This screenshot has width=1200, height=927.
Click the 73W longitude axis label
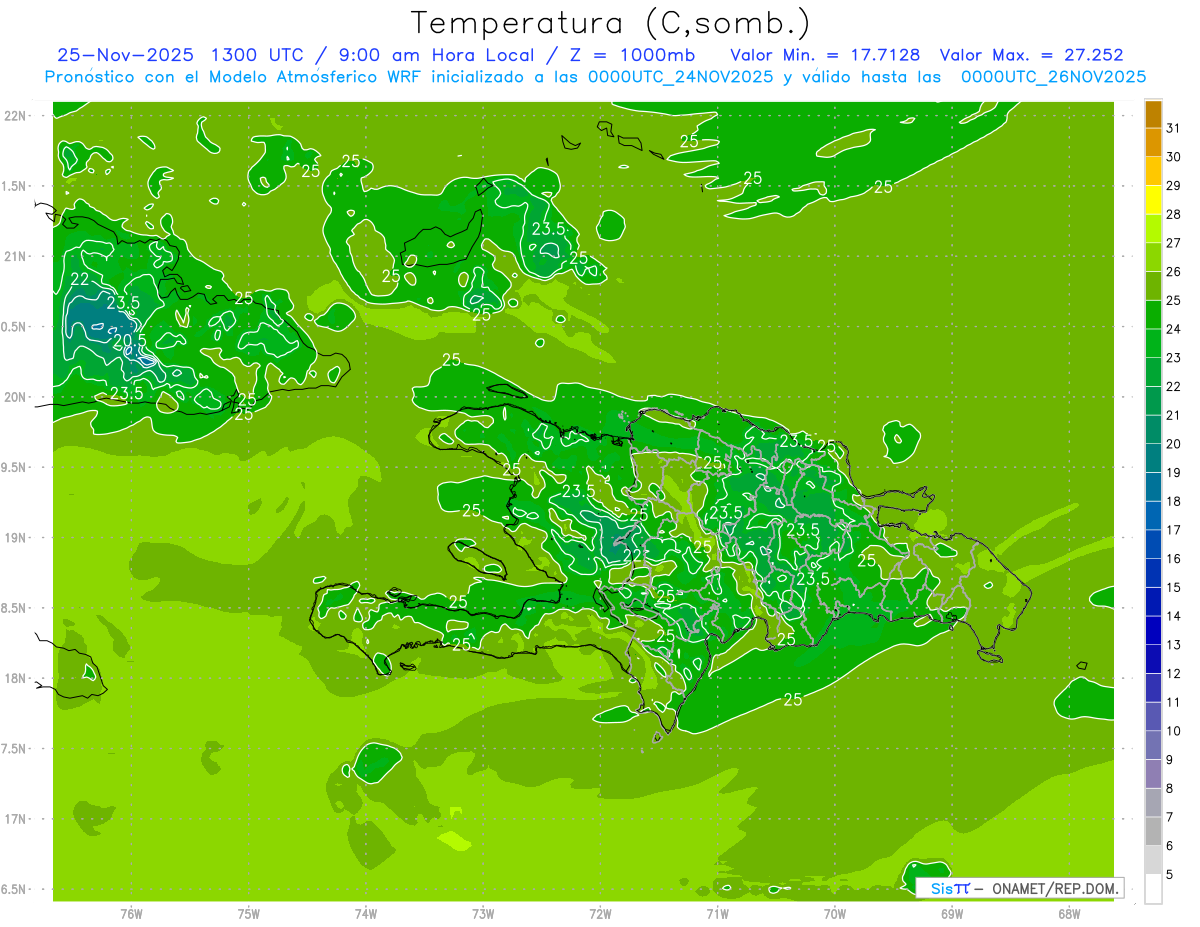pos(483,914)
